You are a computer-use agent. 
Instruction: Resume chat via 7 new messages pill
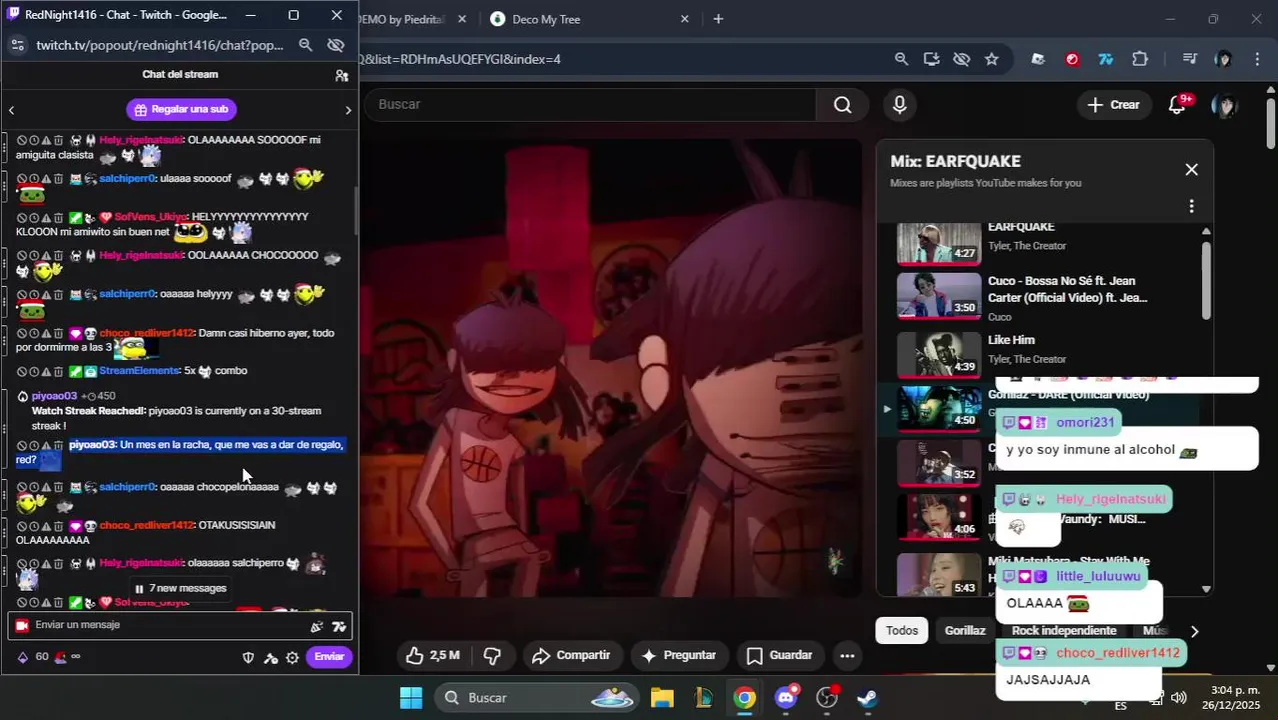[180, 588]
